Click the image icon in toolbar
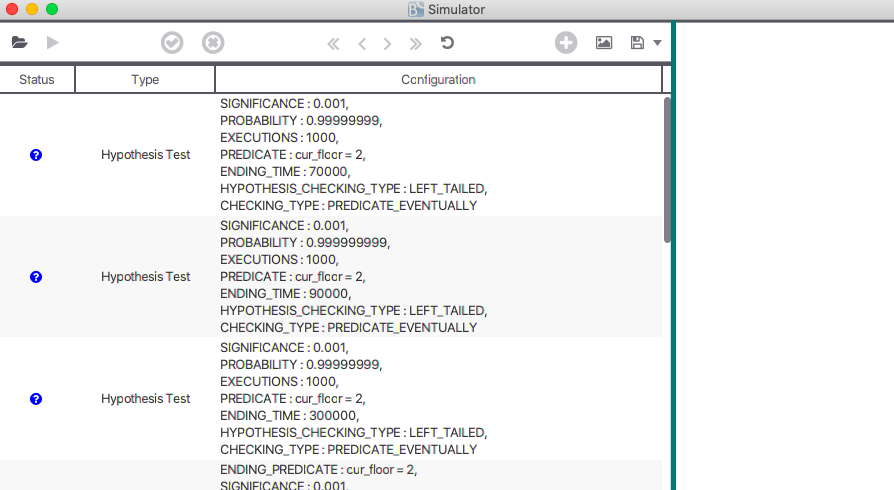 tap(604, 43)
